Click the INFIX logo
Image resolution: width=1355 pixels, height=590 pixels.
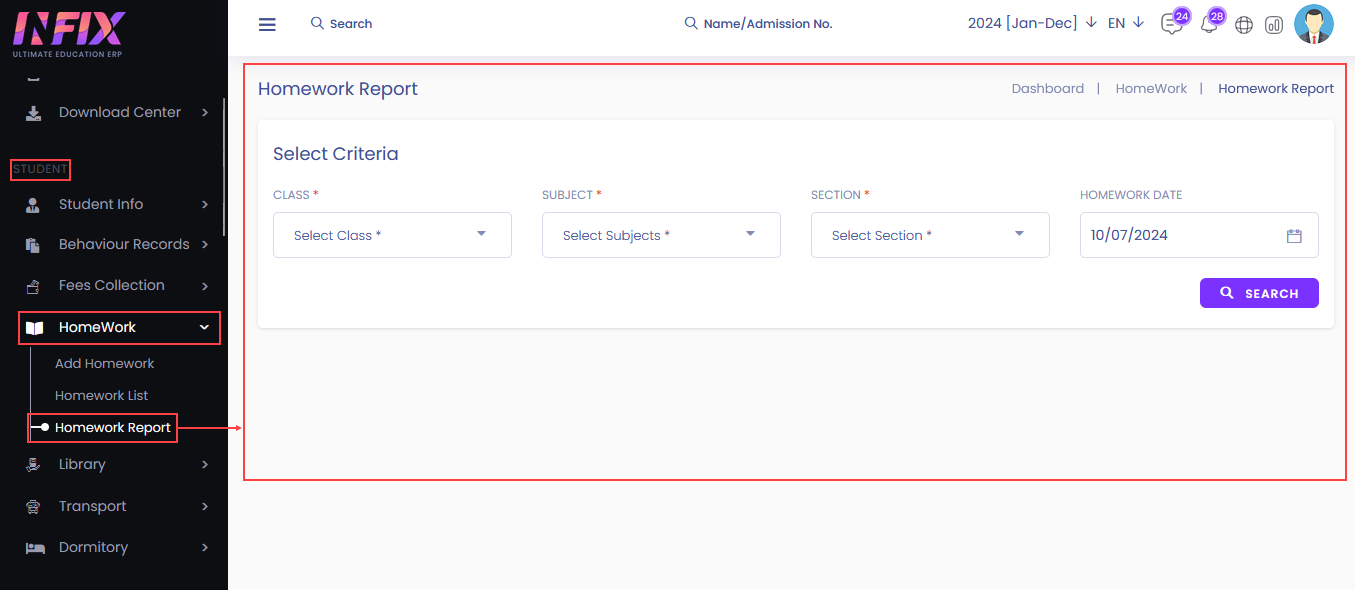pos(69,34)
